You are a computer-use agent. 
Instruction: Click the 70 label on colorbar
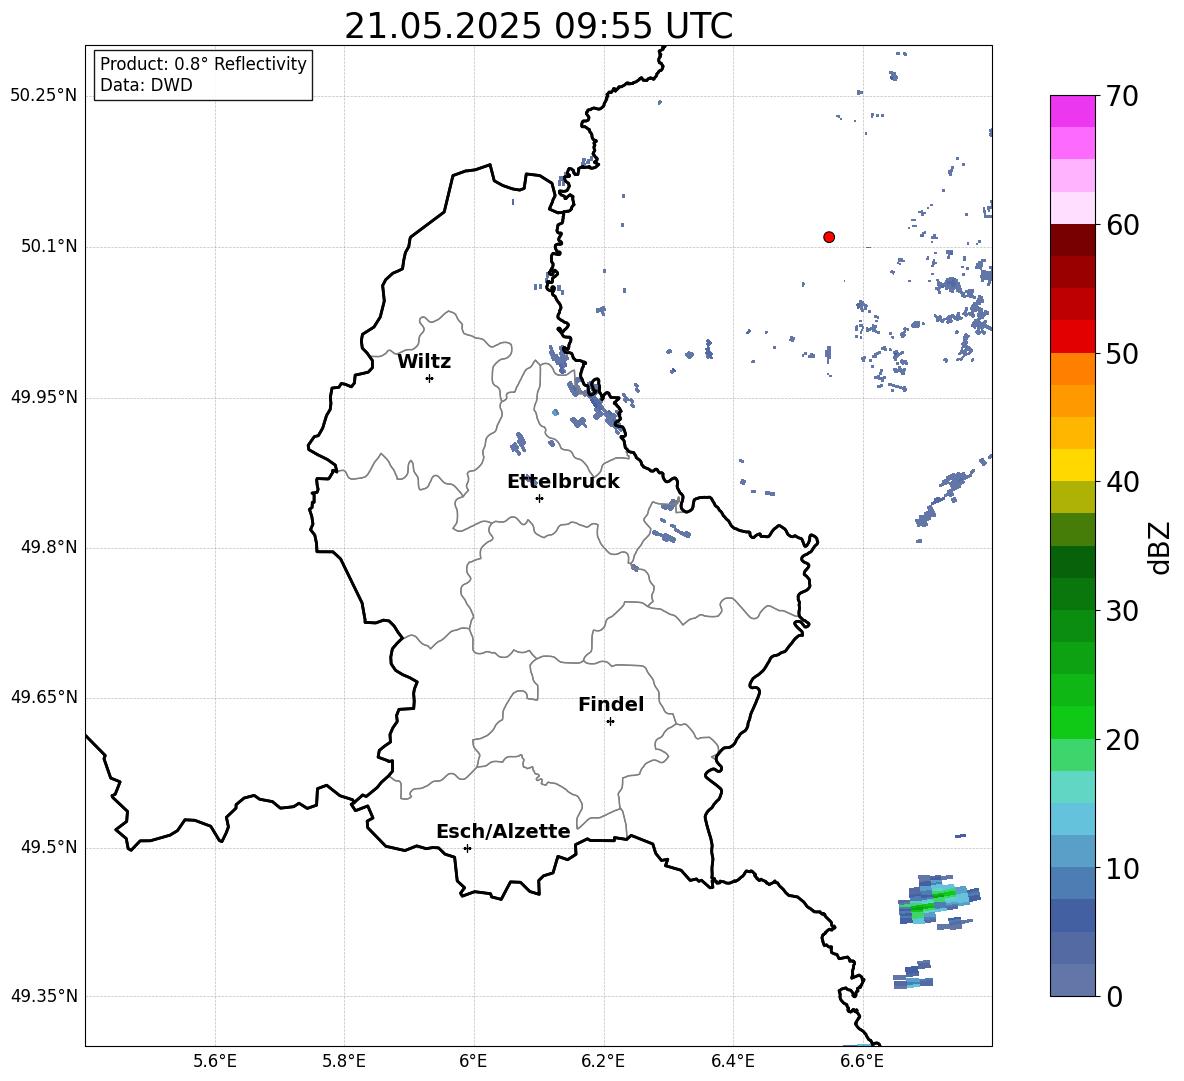(1122, 97)
